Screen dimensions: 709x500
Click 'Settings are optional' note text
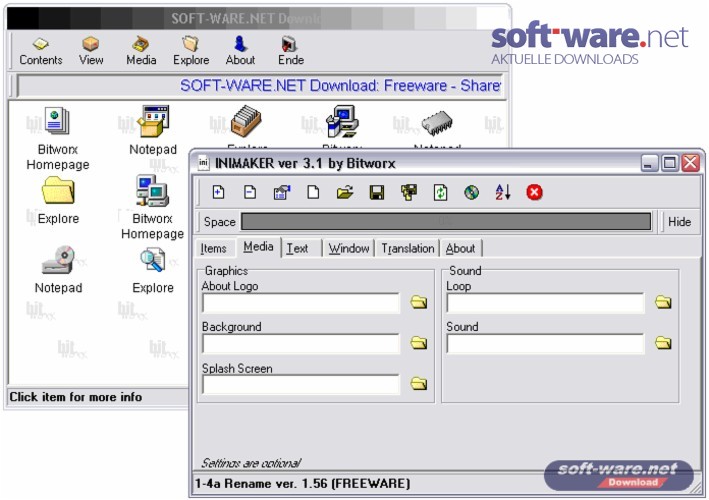pyautogui.click(x=251, y=463)
